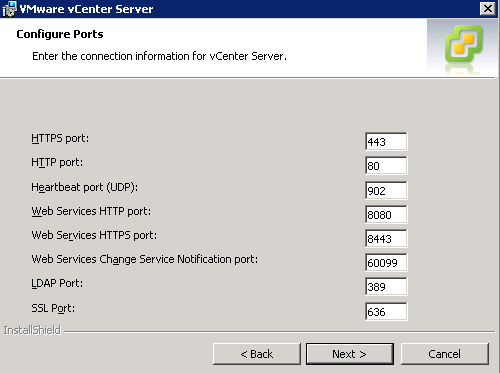Click the InstallShield text at bottom

click(32, 330)
